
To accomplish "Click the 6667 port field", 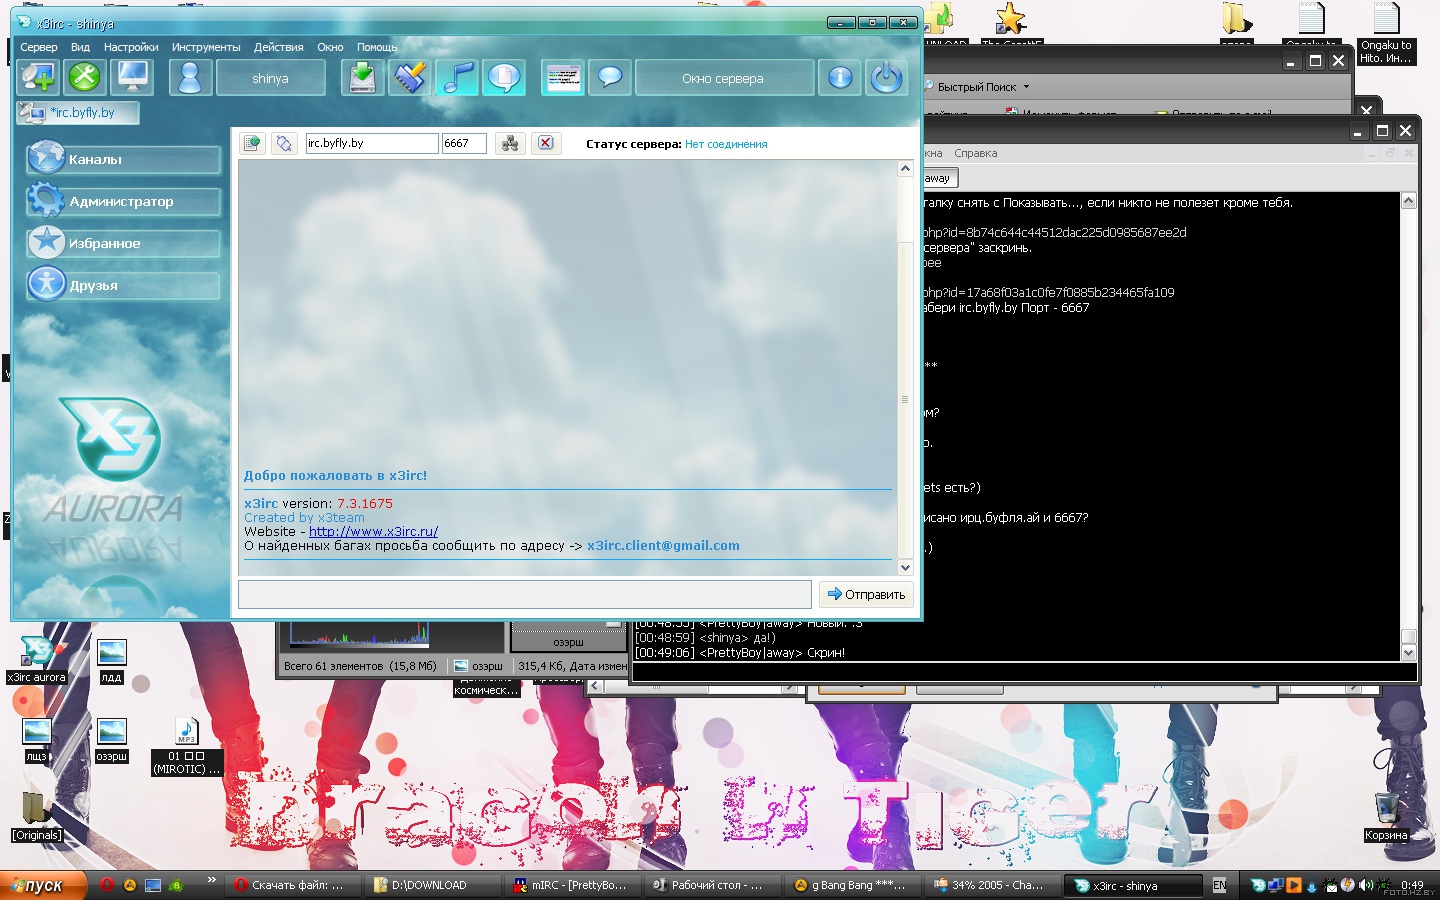I will pos(464,143).
